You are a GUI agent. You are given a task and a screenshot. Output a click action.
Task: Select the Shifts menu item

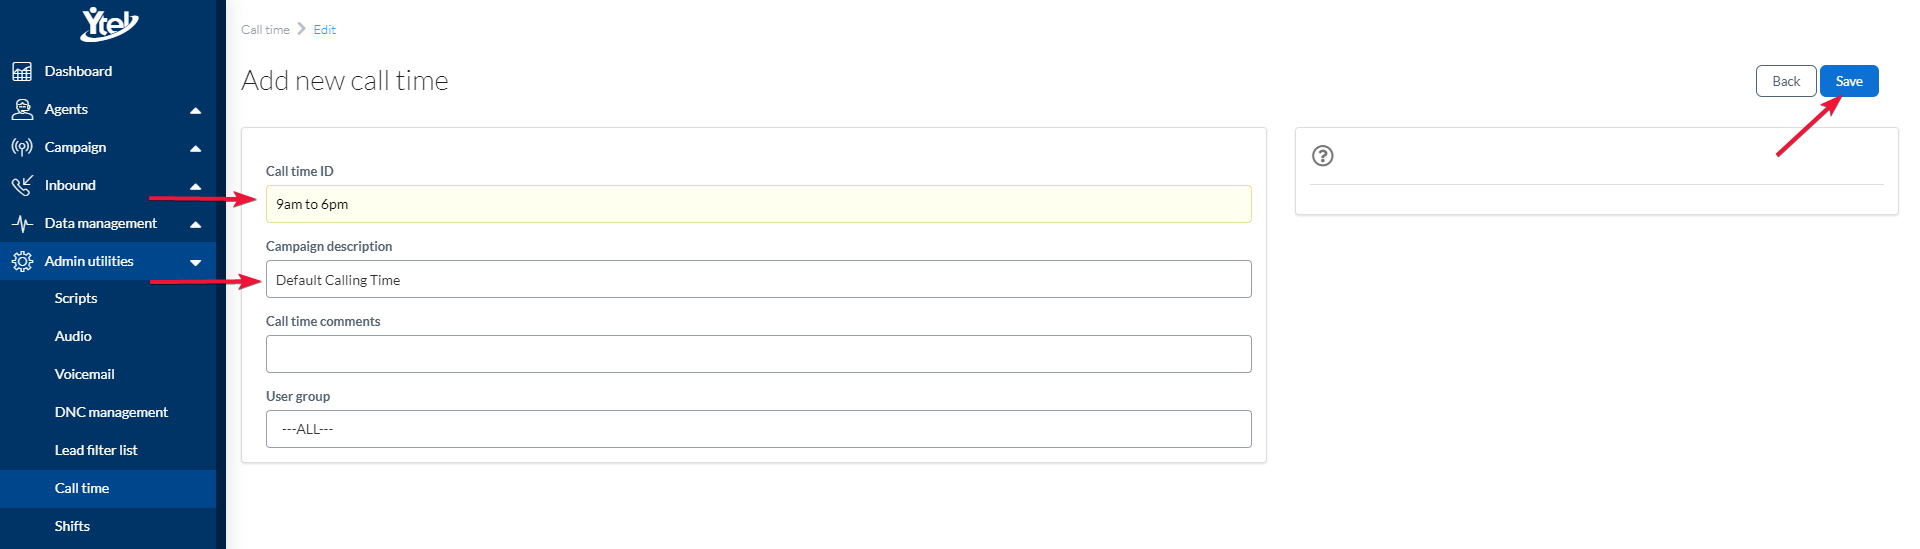click(72, 526)
